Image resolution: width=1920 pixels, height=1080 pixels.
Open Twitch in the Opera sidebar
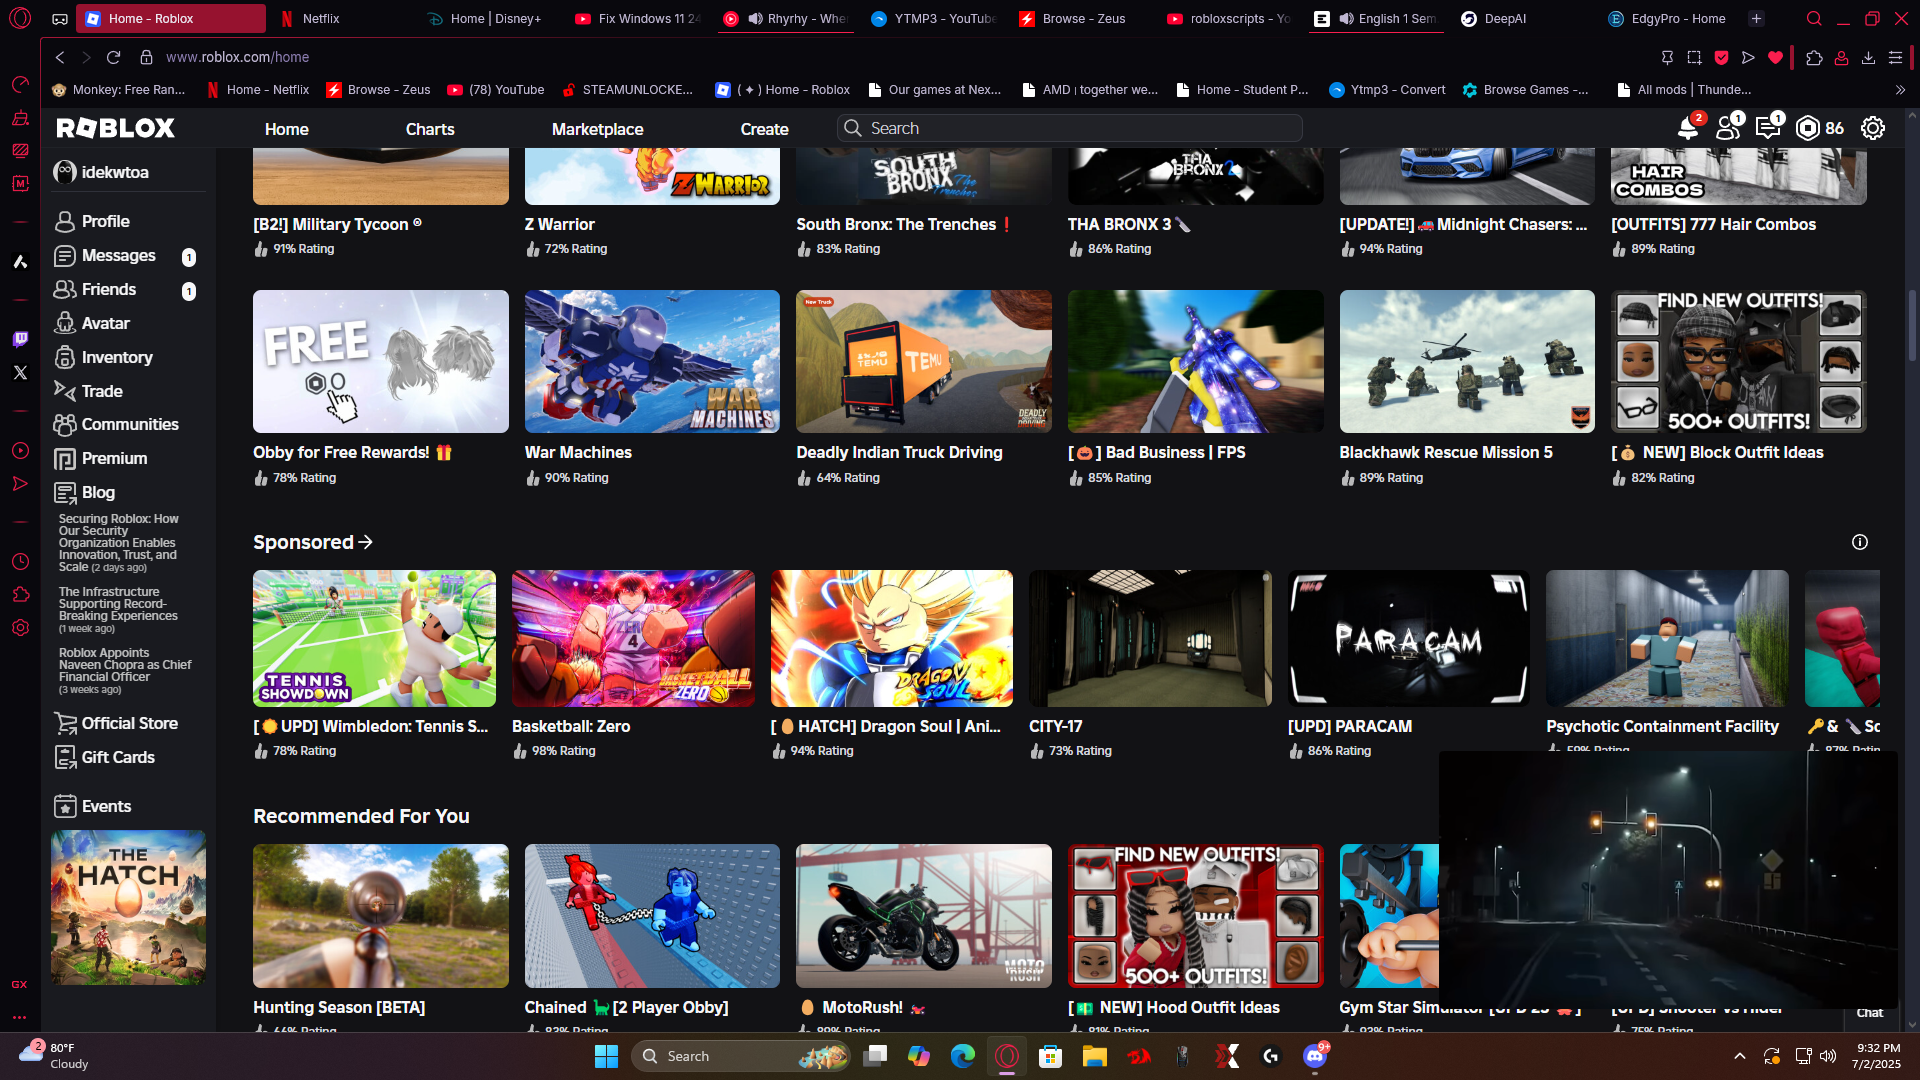(20, 339)
